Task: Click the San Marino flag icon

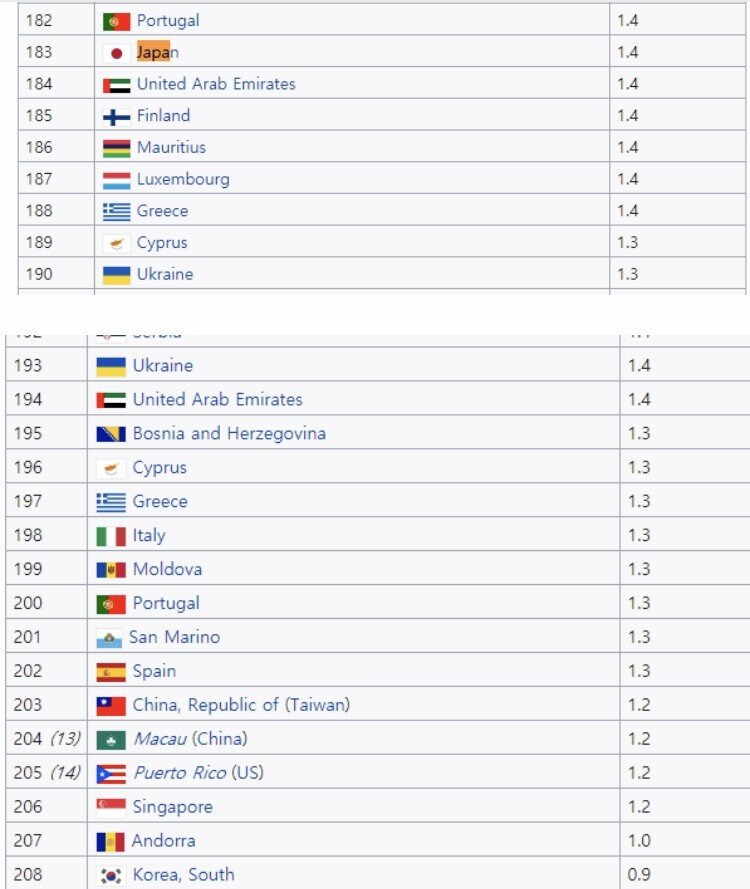Action: coord(109,638)
